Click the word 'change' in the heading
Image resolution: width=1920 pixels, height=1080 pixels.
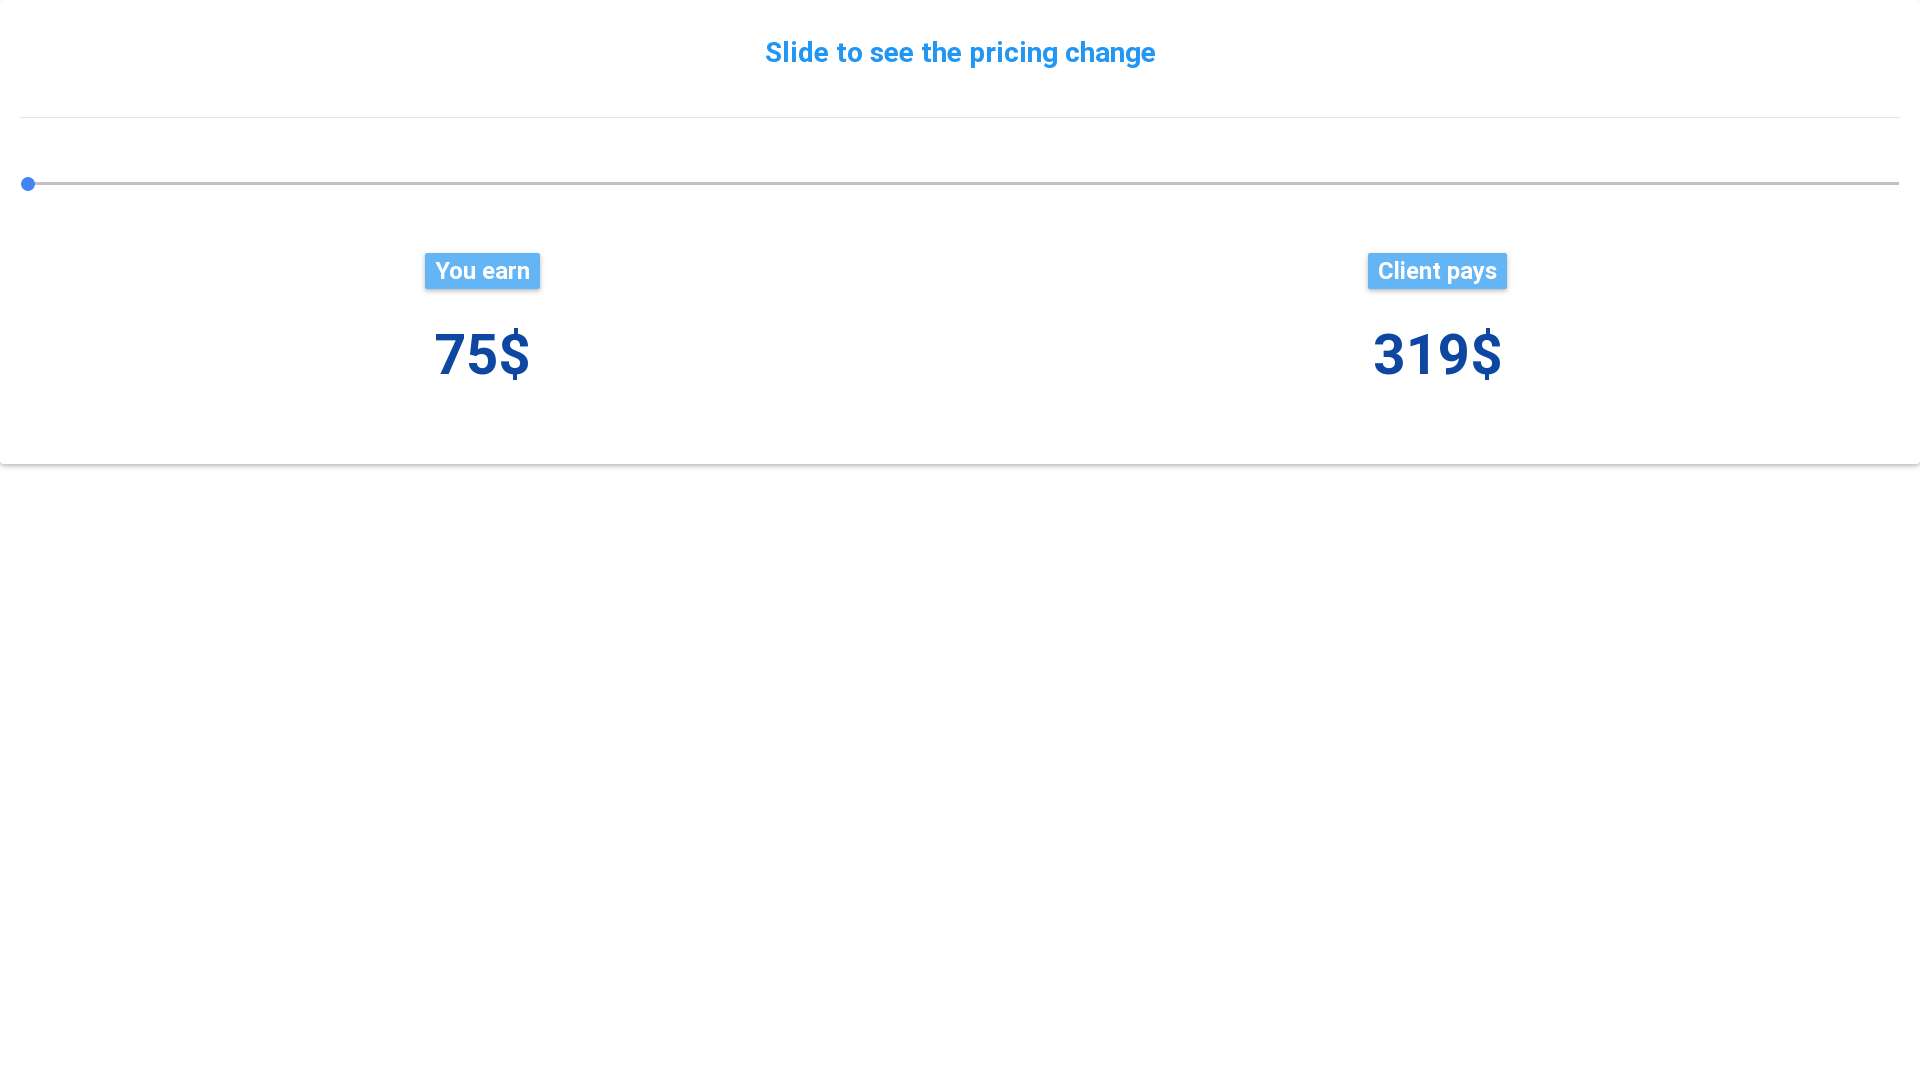(1110, 53)
